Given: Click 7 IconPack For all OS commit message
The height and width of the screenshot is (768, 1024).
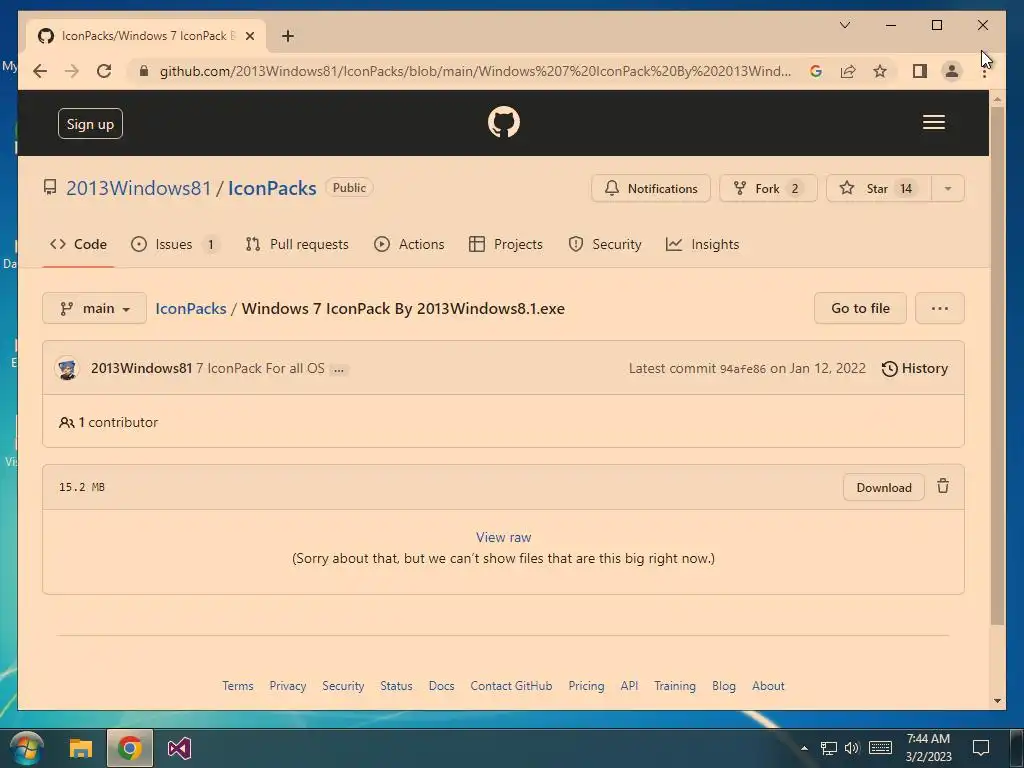Looking at the screenshot, I should coord(261,368).
